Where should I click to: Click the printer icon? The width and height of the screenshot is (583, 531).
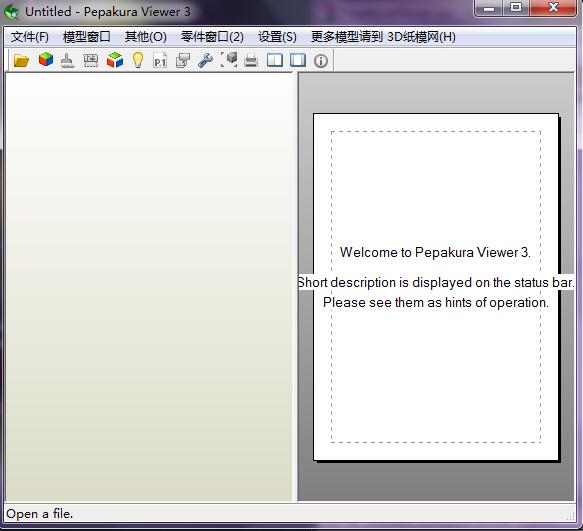pos(251,60)
